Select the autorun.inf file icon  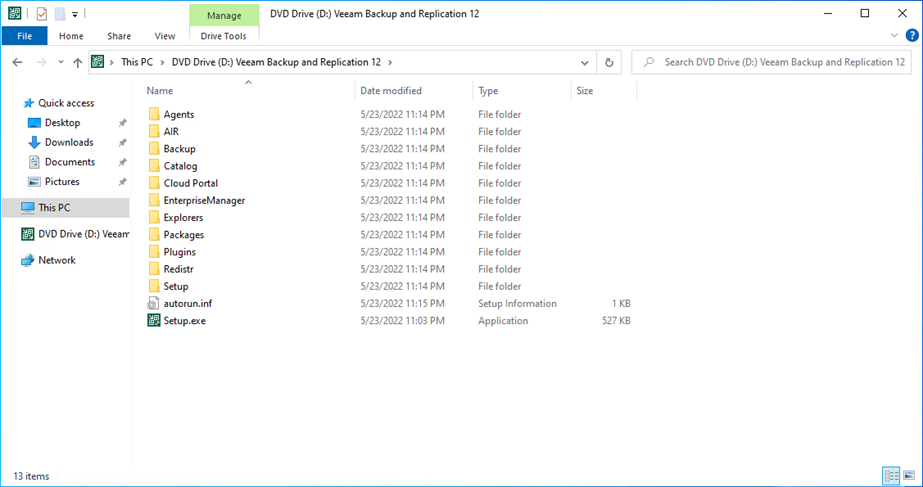(x=154, y=303)
